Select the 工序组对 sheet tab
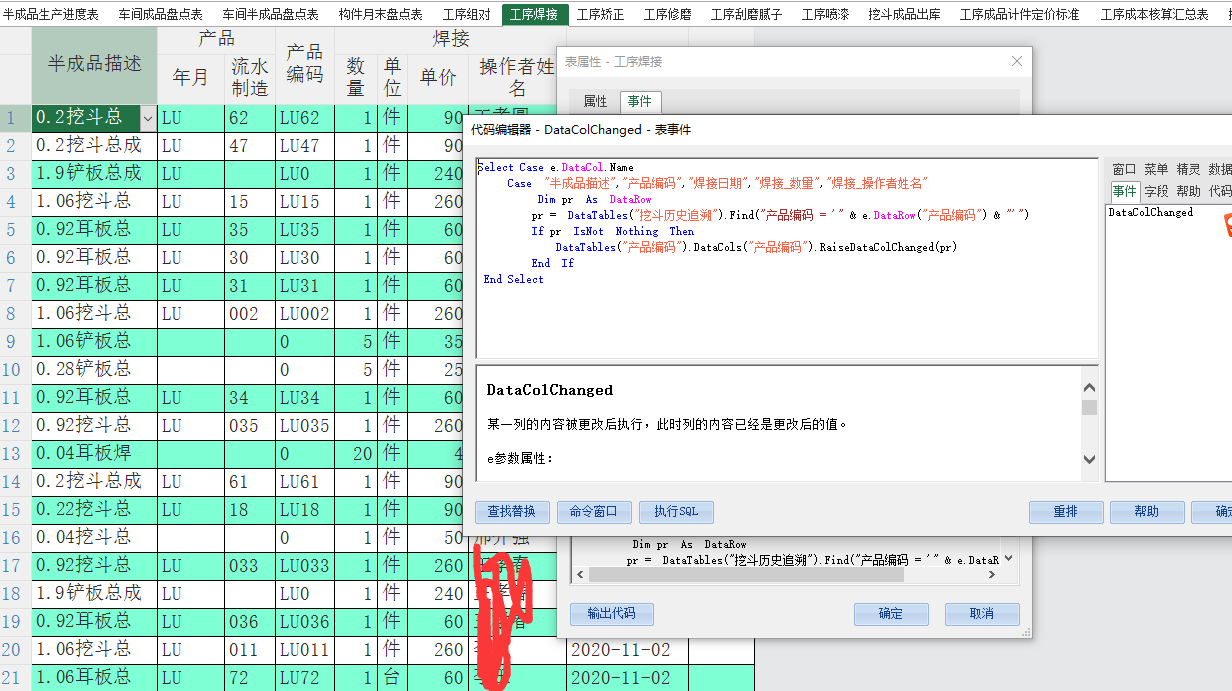This screenshot has width=1232, height=691. (466, 14)
